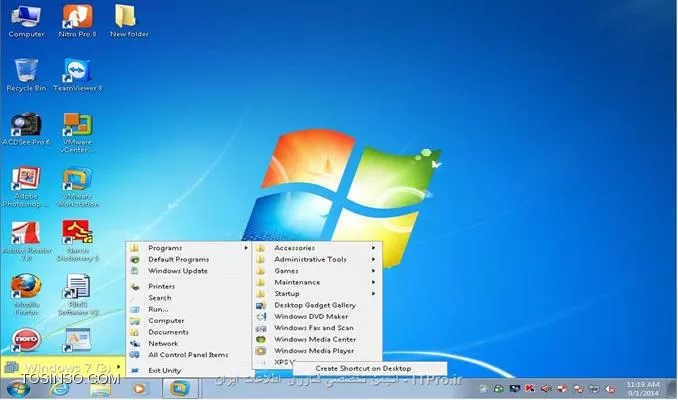Open Windows Media Player taskbar button

coord(139,389)
